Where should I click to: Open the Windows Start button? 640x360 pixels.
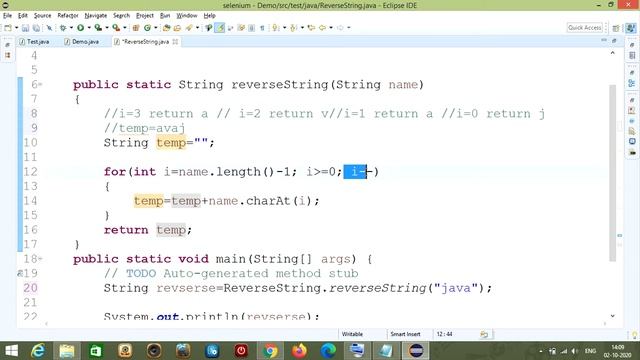tap(11, 351)
